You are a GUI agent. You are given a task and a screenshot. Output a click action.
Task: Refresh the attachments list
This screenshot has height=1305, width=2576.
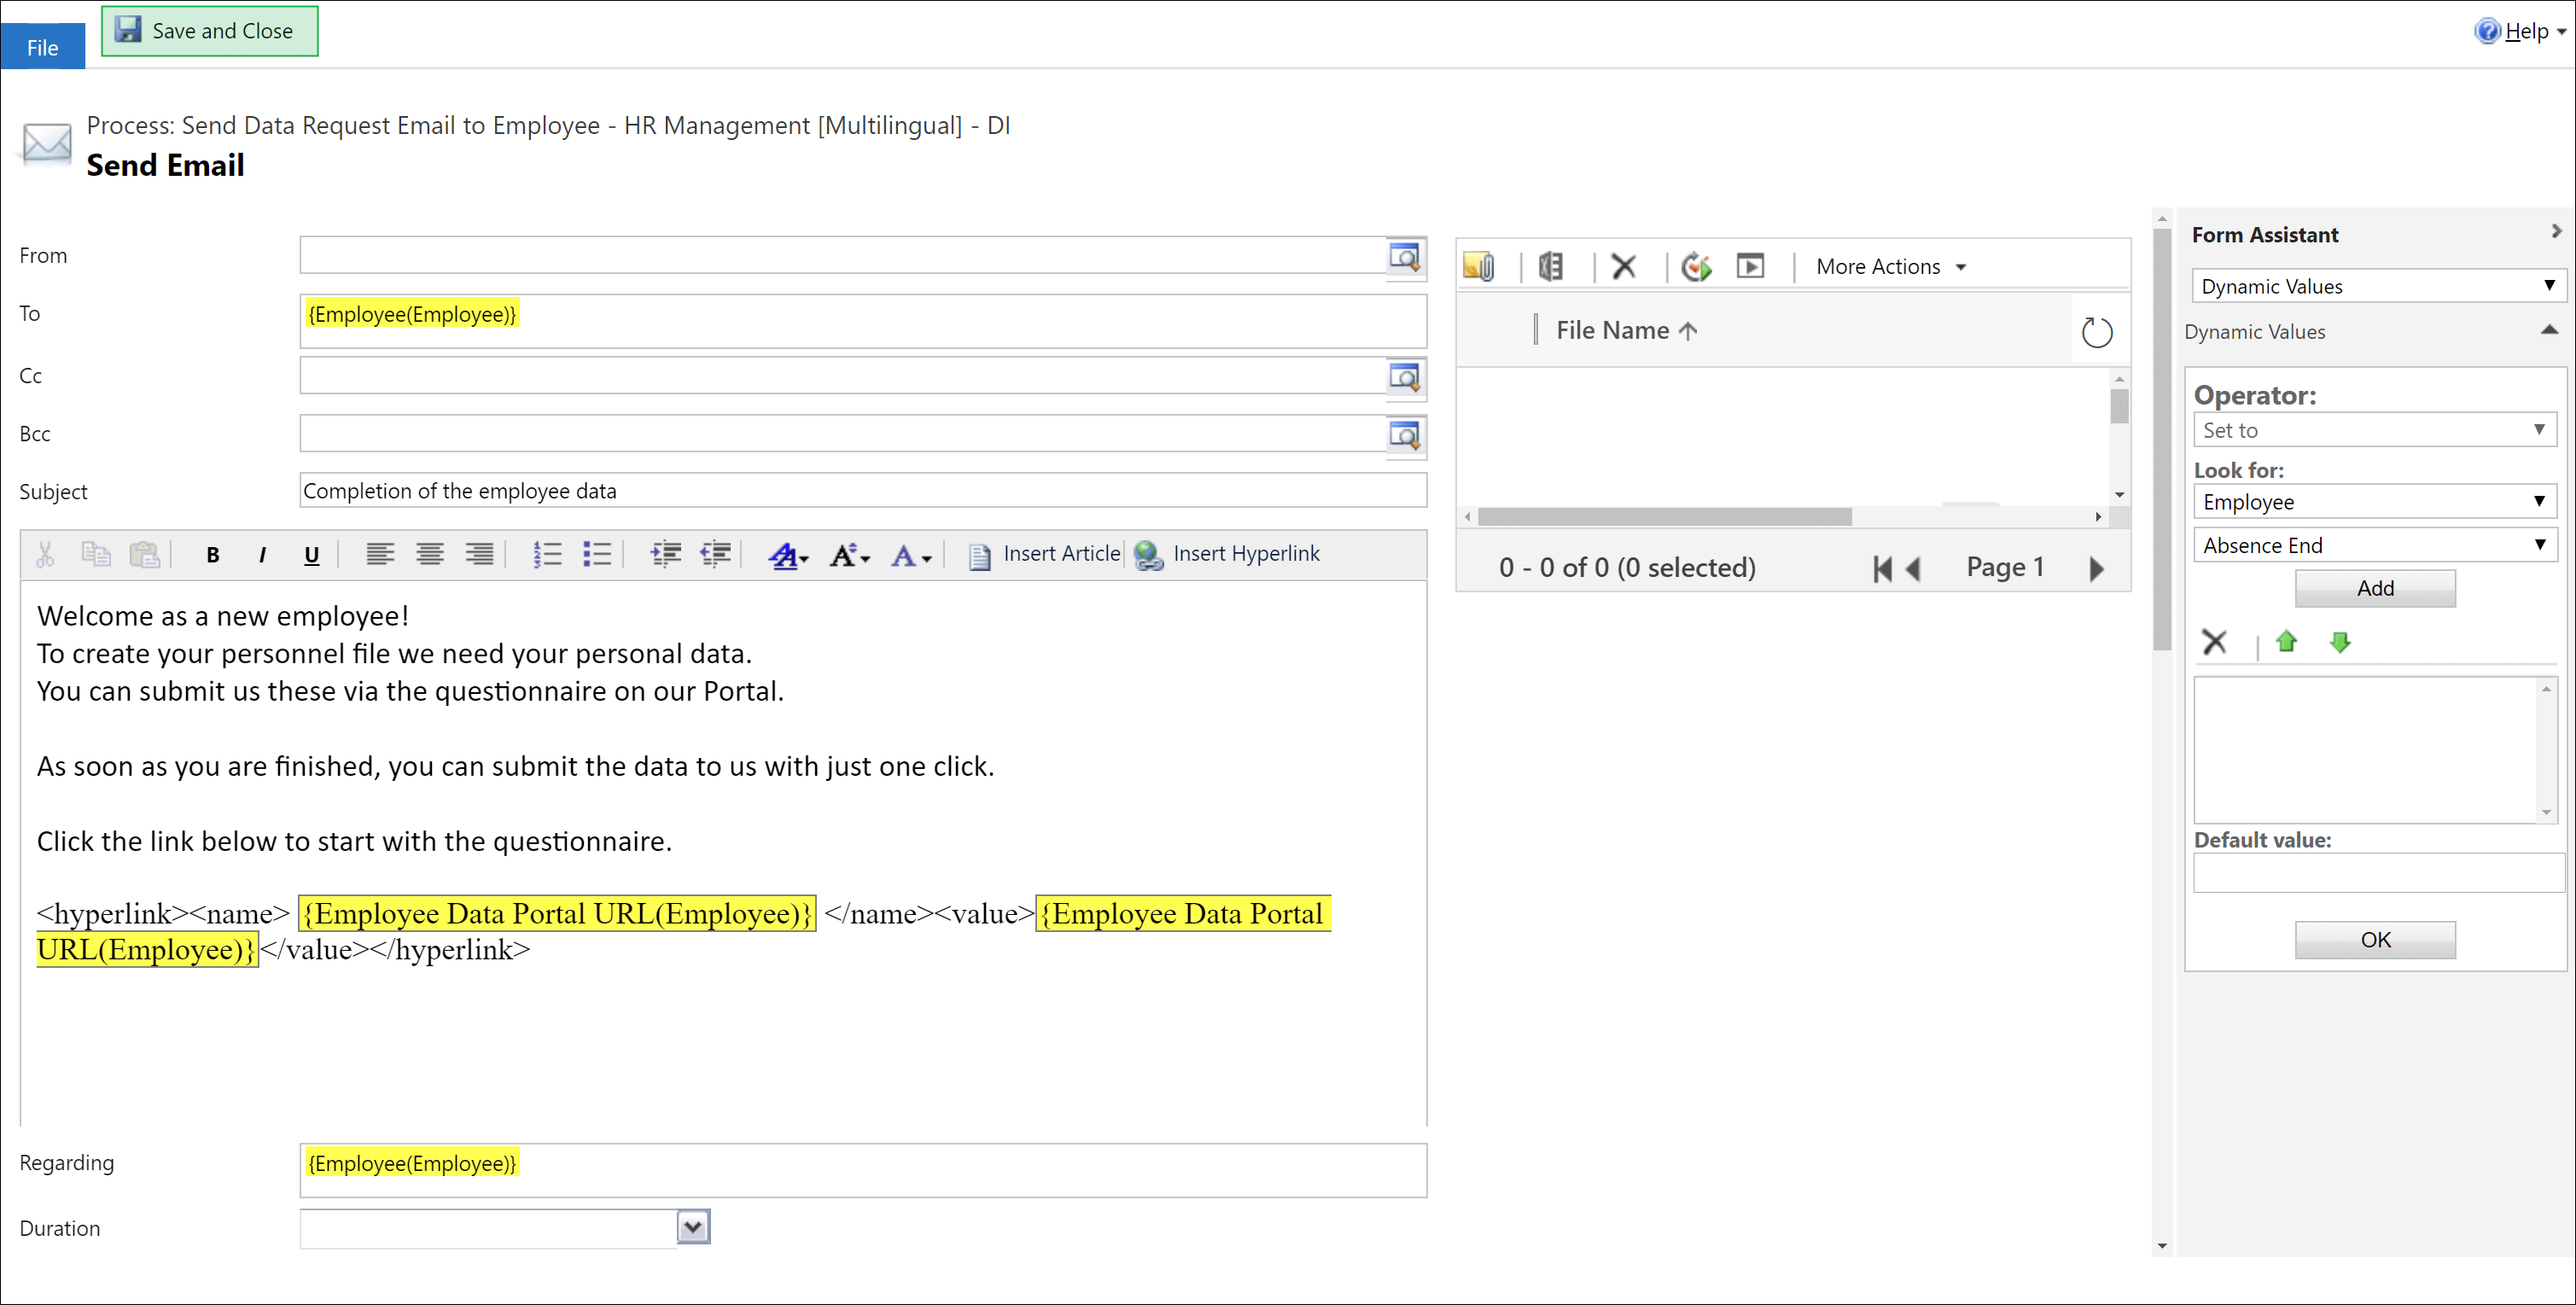2096,332
